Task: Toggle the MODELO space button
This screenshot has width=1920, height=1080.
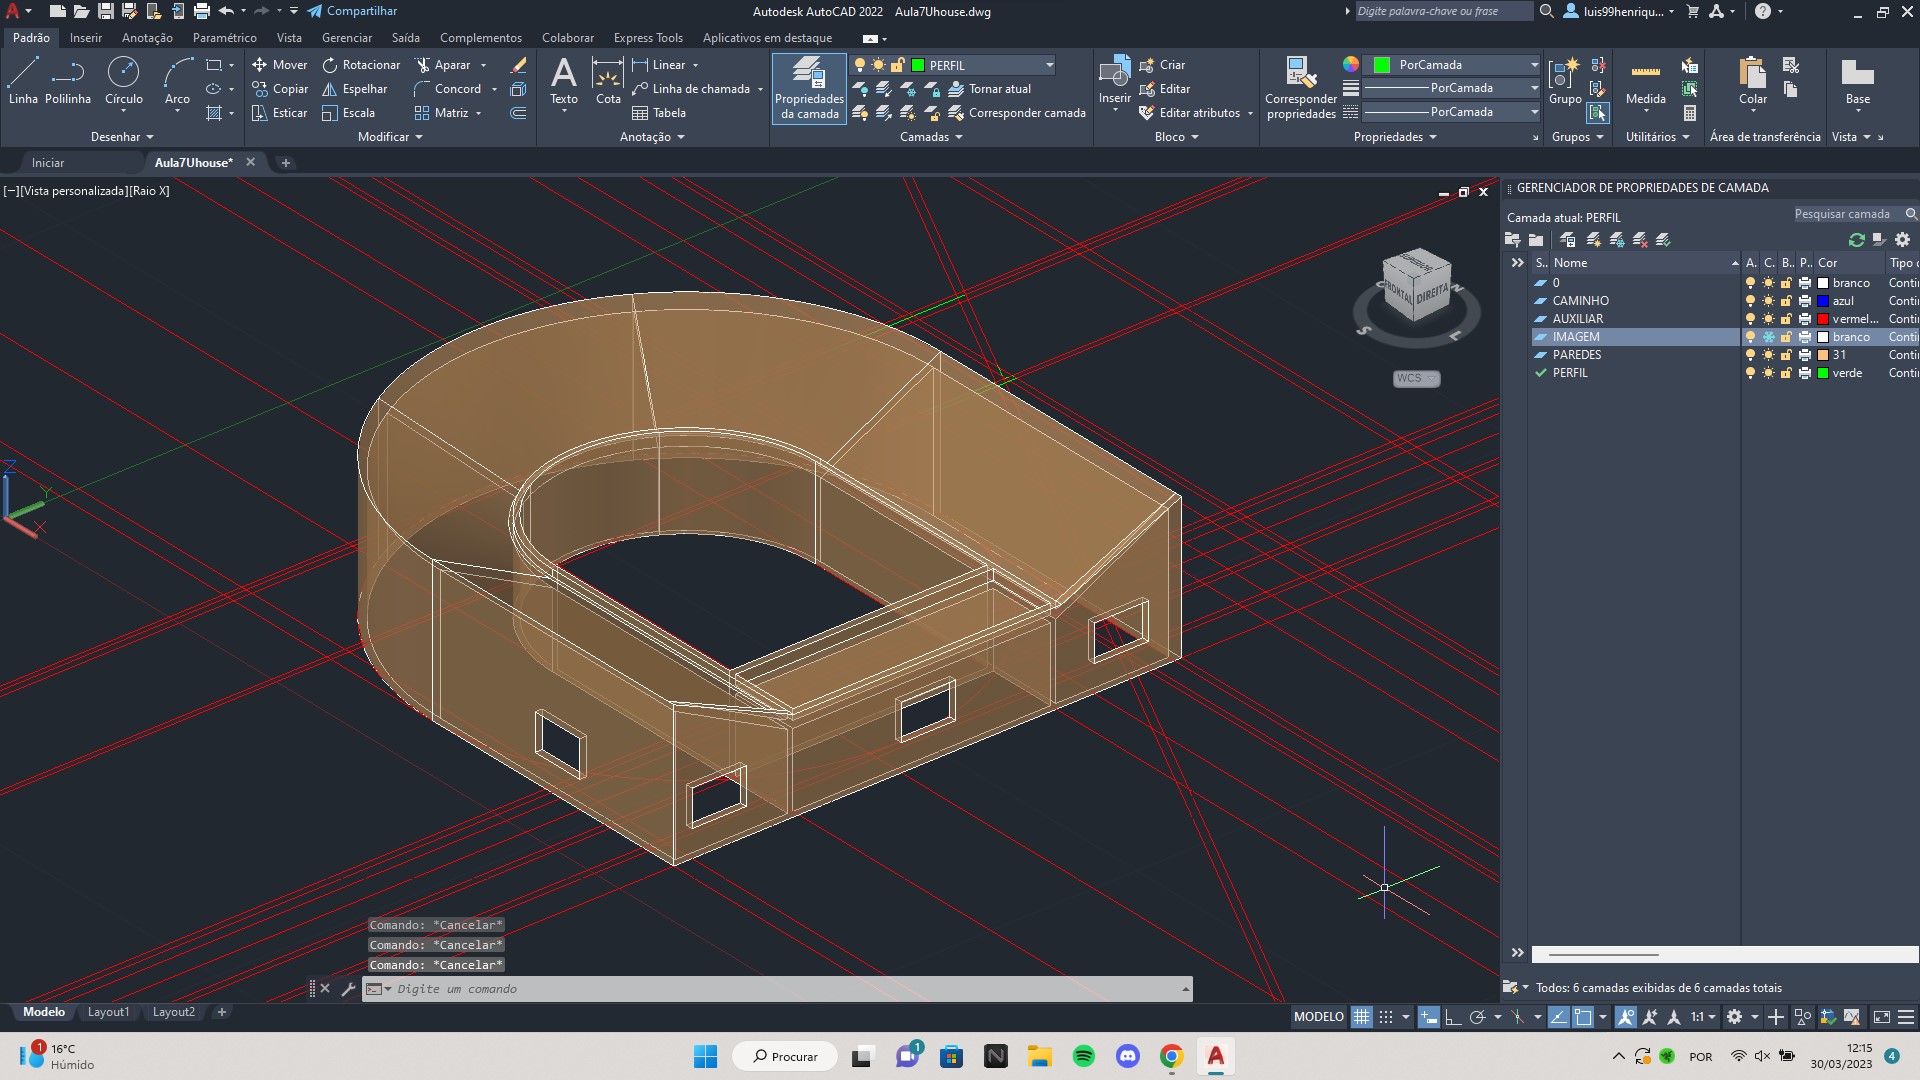Action: pyautogui.click(x=1318, y=1017)
